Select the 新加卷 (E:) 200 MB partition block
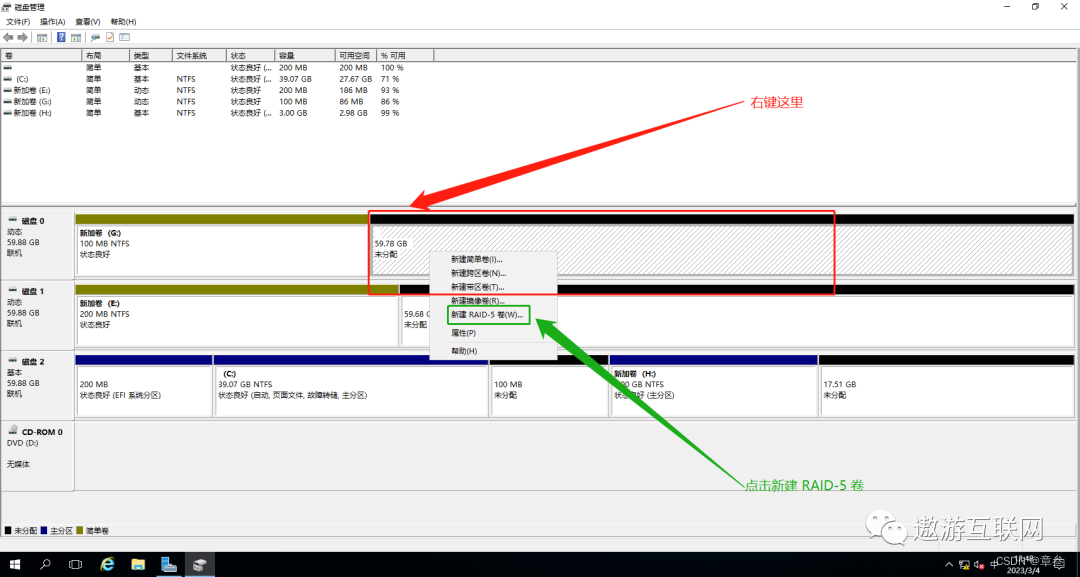The image size is (1080, 577). tap(237, 315)
